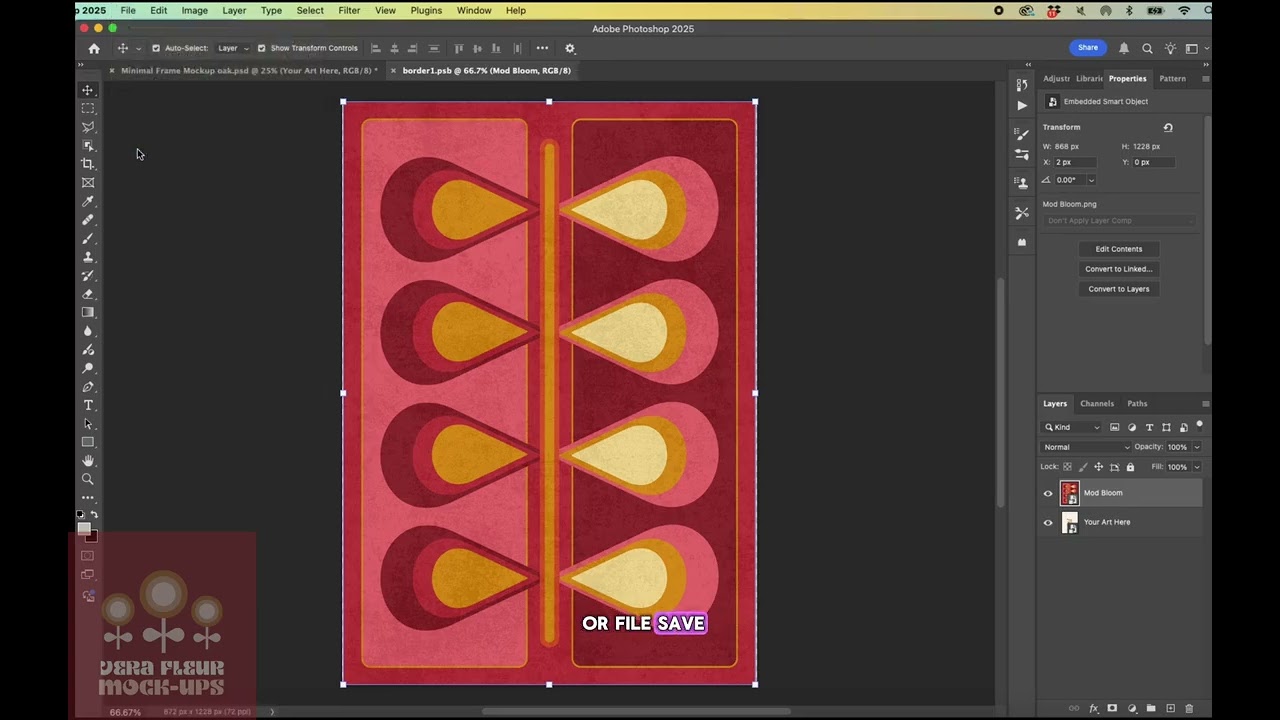Switch to the Channels tab
This screenshot has width=1280, height=720.
tap(1097, 404)
